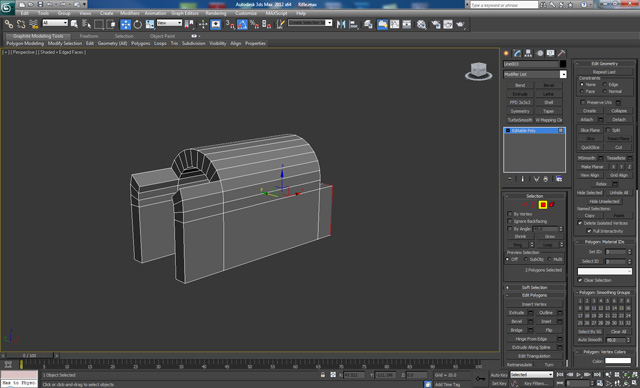Viewport: 640px width, 388px height.
Task: Open Render Setup from the toolbar
Action: point(436,24)
